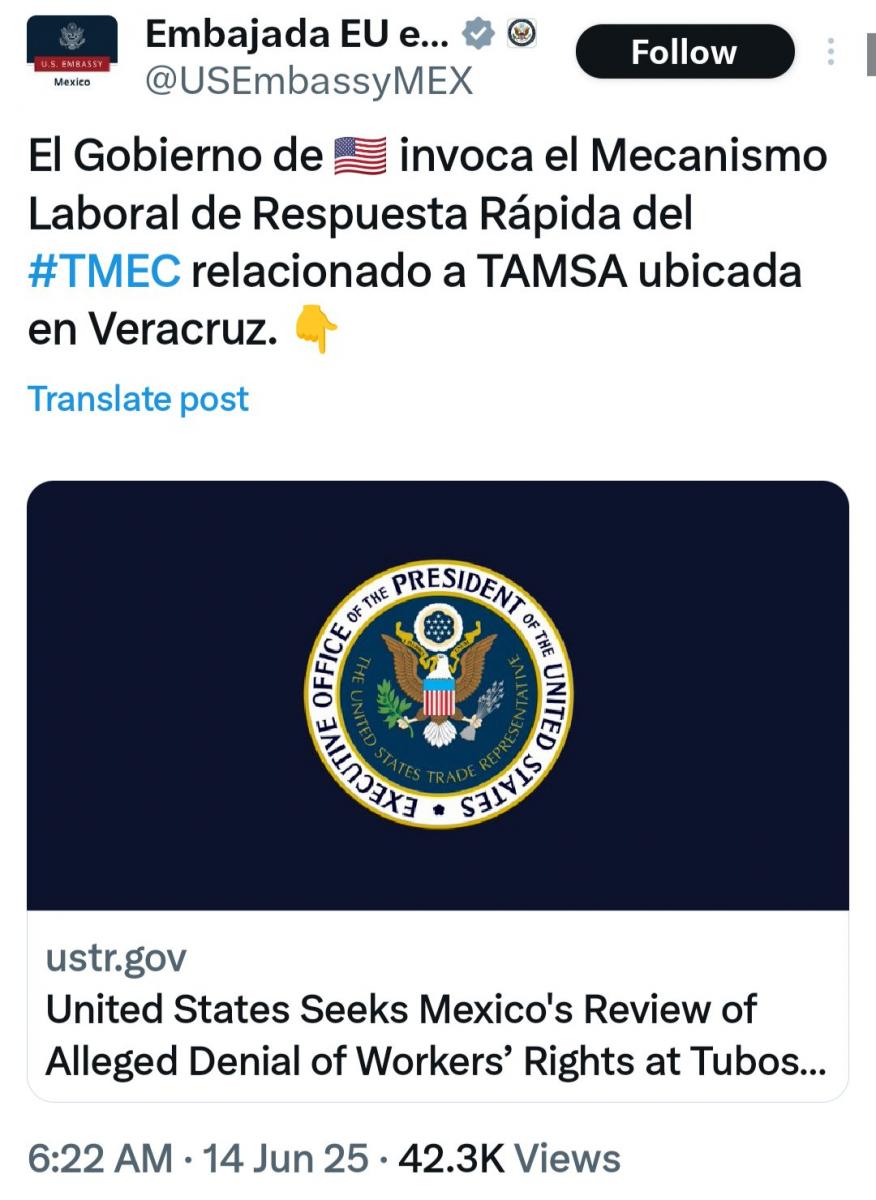
Task: View the 42.3K Views count
Action: coord(509,1158)
